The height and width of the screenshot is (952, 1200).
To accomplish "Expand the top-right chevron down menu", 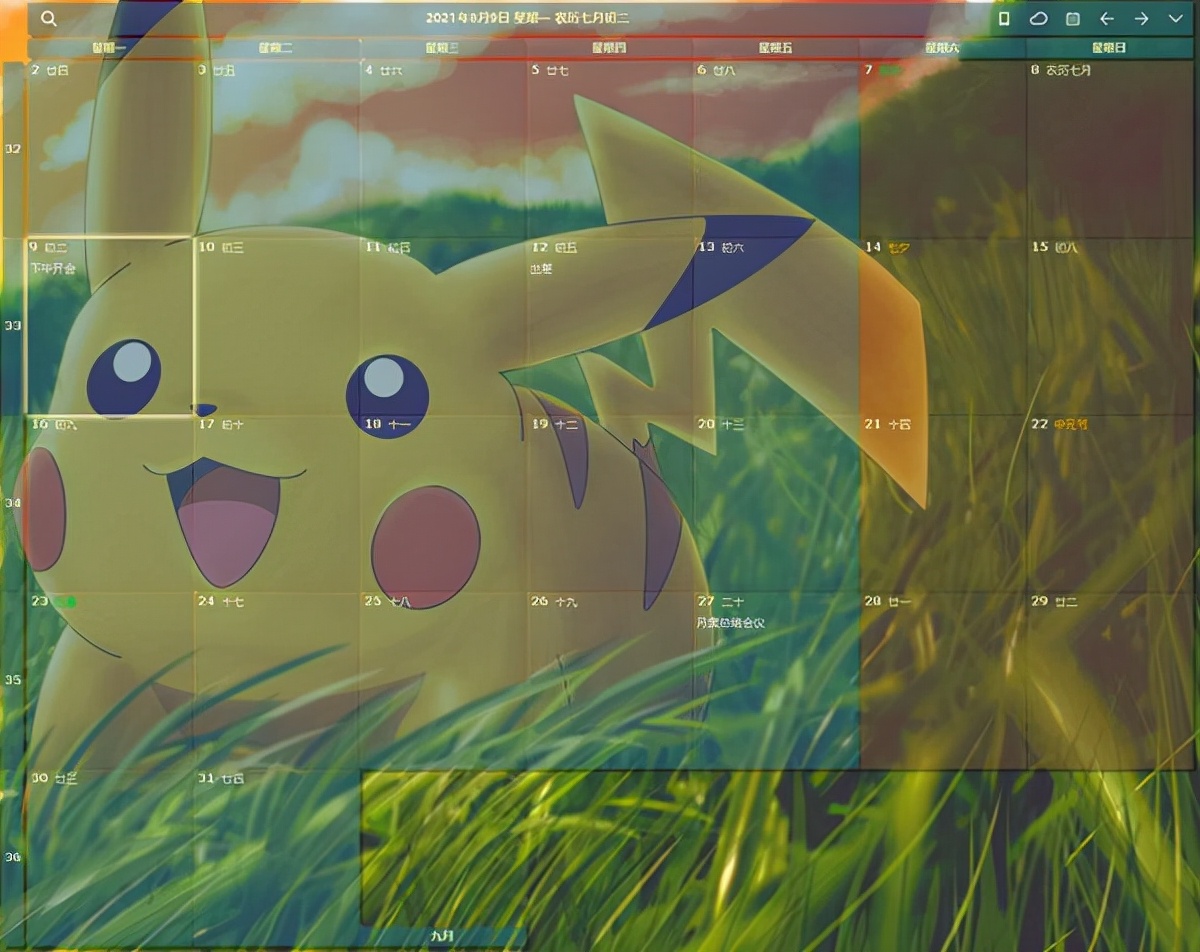I will click(x=1175, y=19).
